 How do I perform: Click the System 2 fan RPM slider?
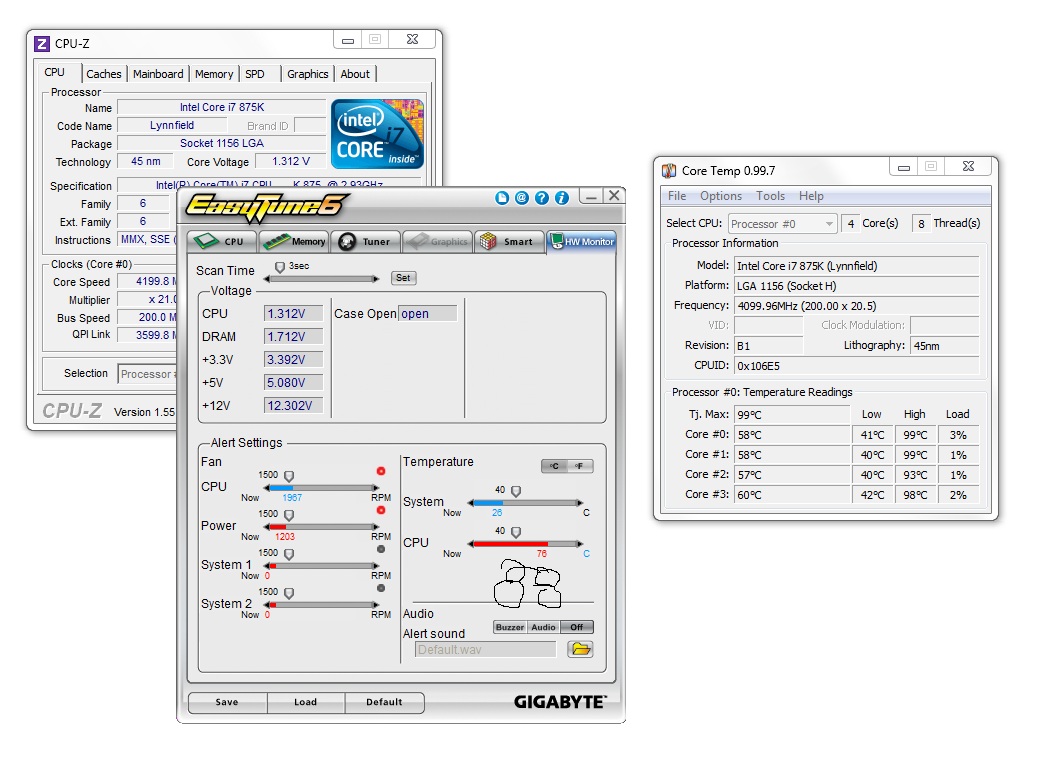(322, 605)
